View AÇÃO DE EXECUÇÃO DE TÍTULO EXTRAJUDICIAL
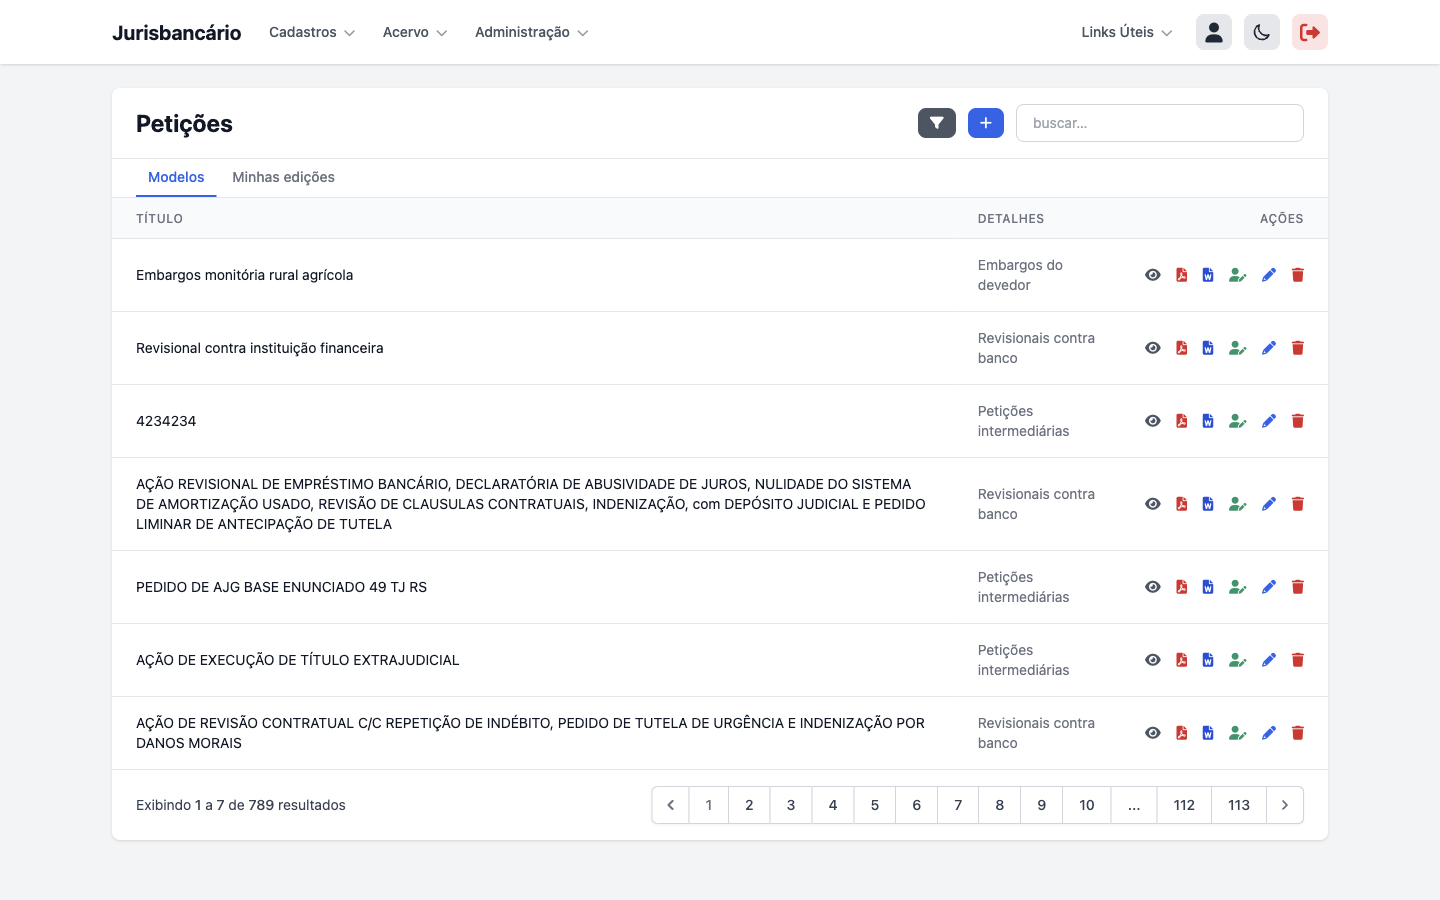Image resolution: width=1440 pixels, height=900 pixels. pyautogui.click(x=1153, y=660)
